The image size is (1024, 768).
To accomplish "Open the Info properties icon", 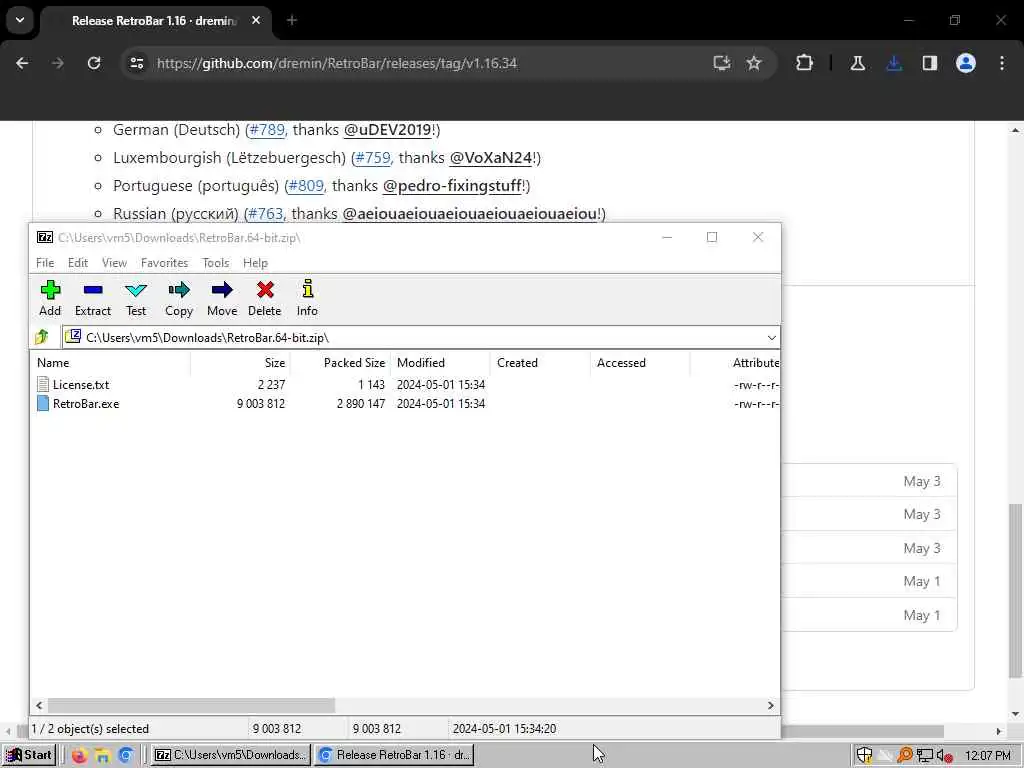I will coord(307,298).
